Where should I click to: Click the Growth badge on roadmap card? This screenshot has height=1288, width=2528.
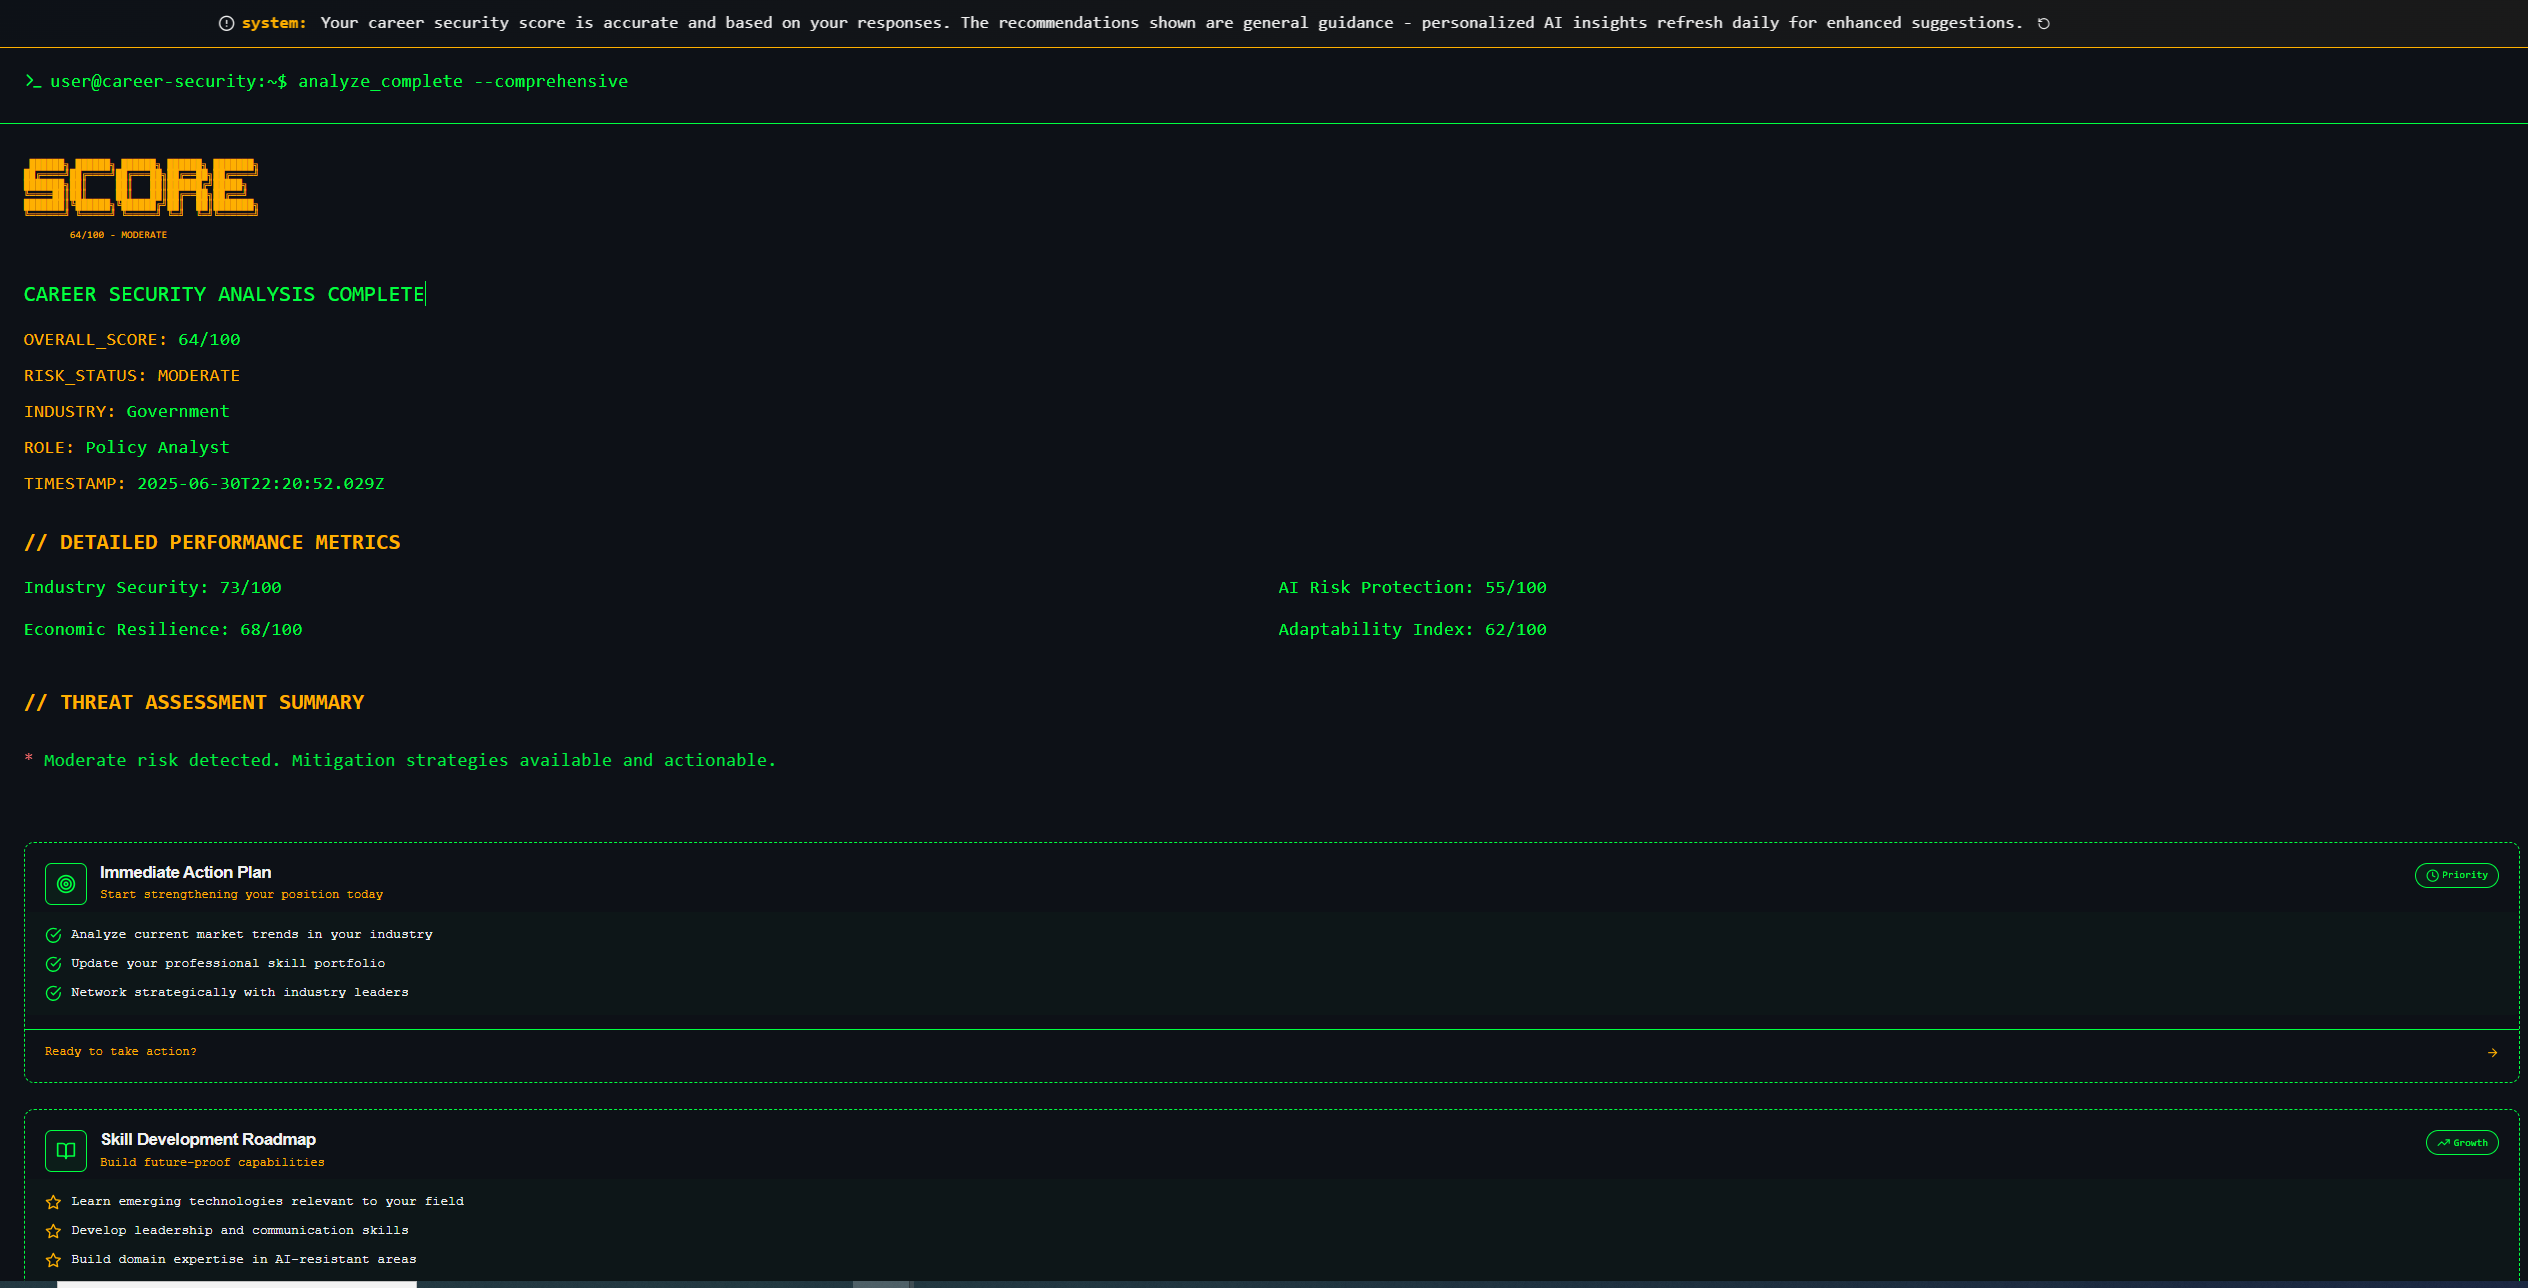pyautogui.click(x=2461, y=1142)
